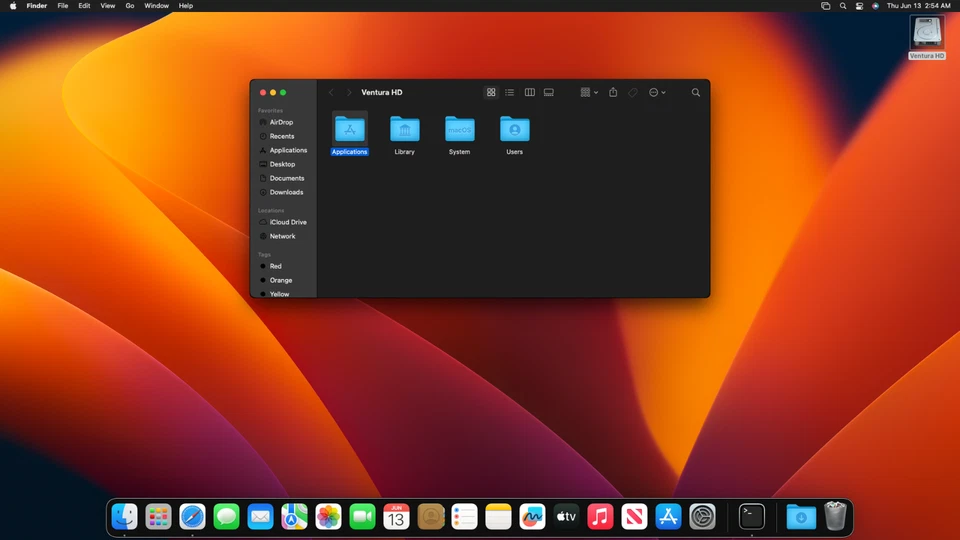Open the Apple menu
960x540 pixels.
tap(13, 6)
